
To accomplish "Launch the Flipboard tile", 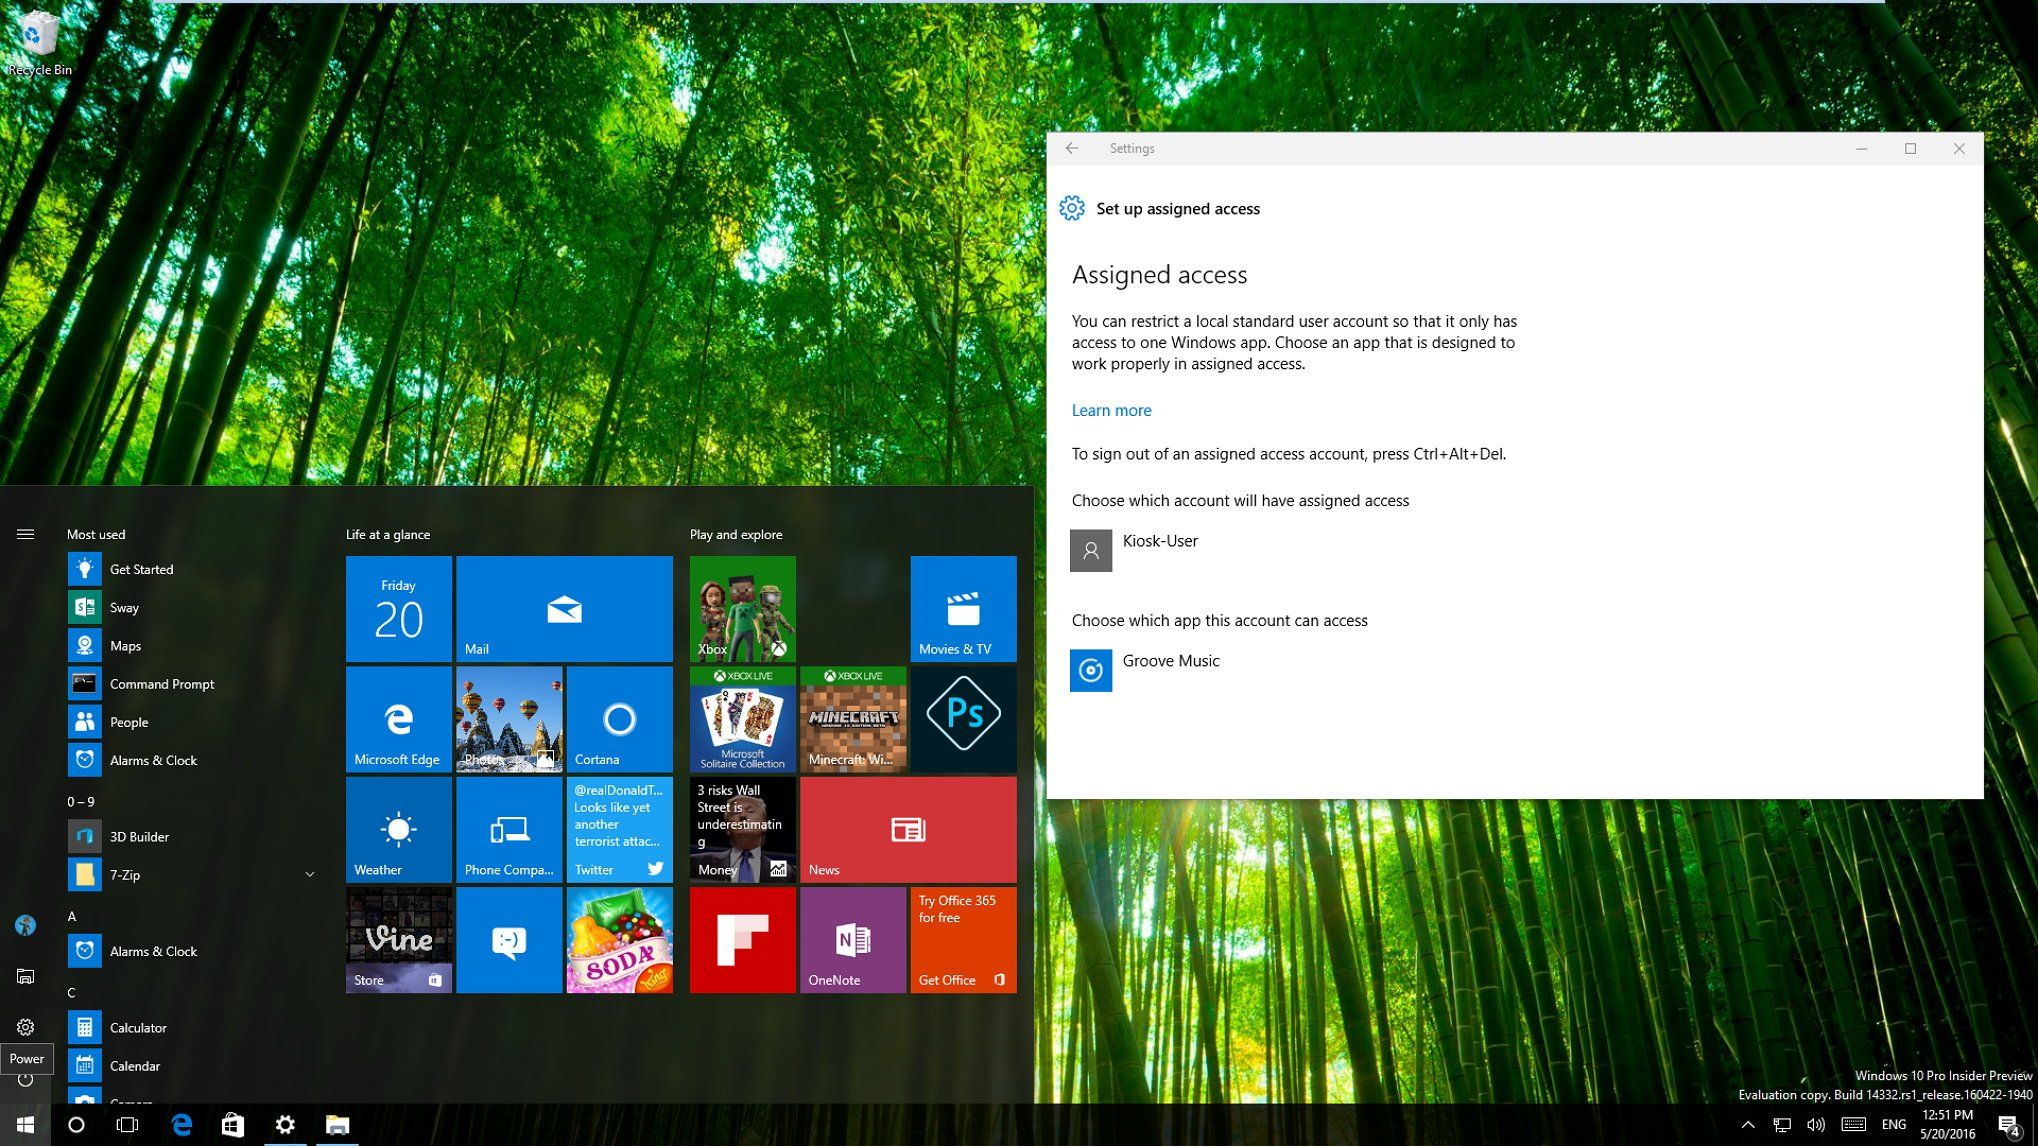I will (x=742, y=939).
